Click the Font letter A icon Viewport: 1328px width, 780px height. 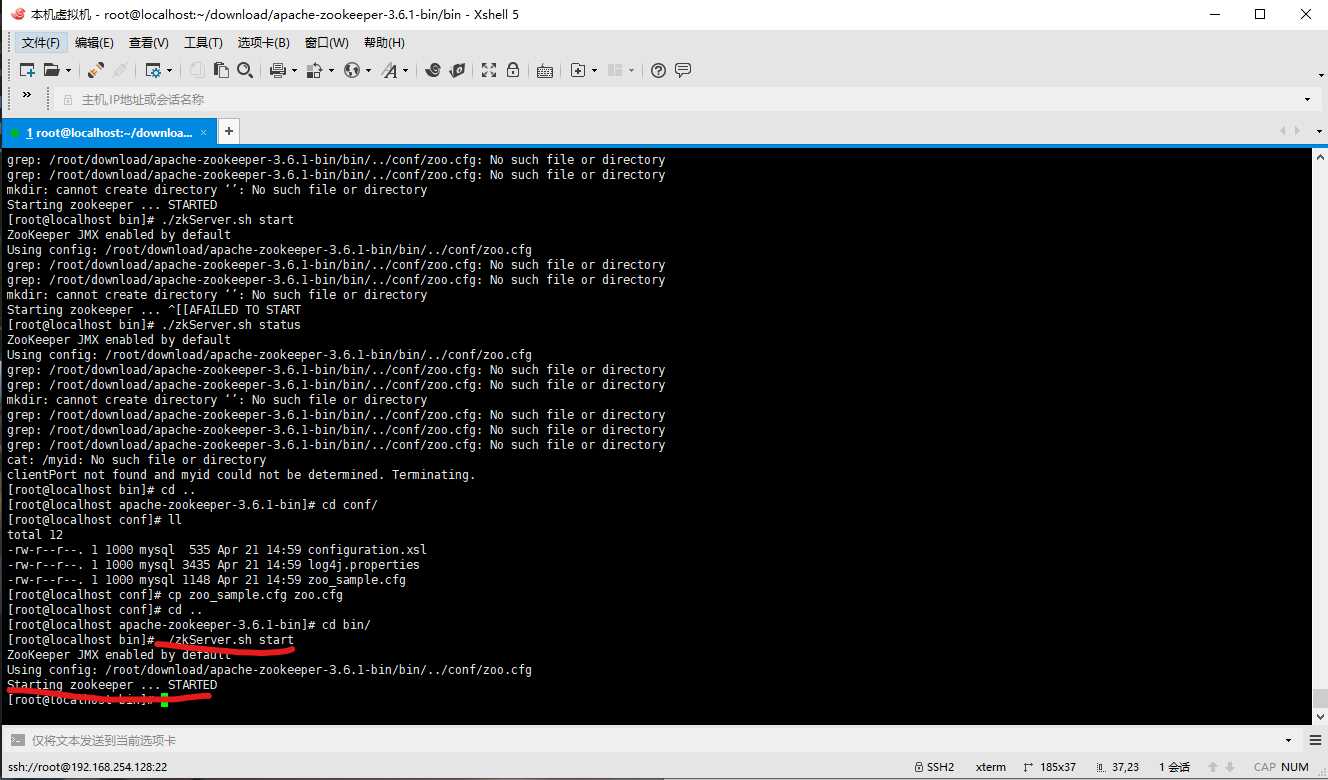coord(390,70)
